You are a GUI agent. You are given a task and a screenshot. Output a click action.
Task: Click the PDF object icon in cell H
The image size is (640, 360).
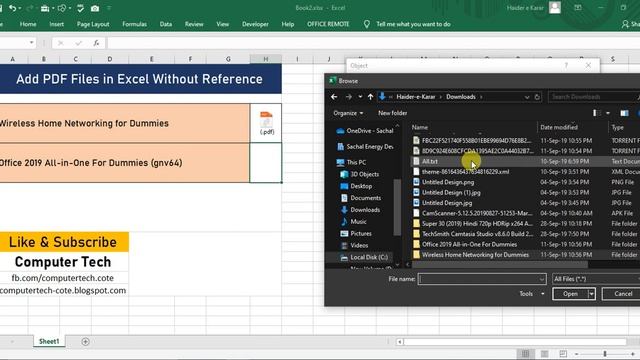click(x=266, y=123)
